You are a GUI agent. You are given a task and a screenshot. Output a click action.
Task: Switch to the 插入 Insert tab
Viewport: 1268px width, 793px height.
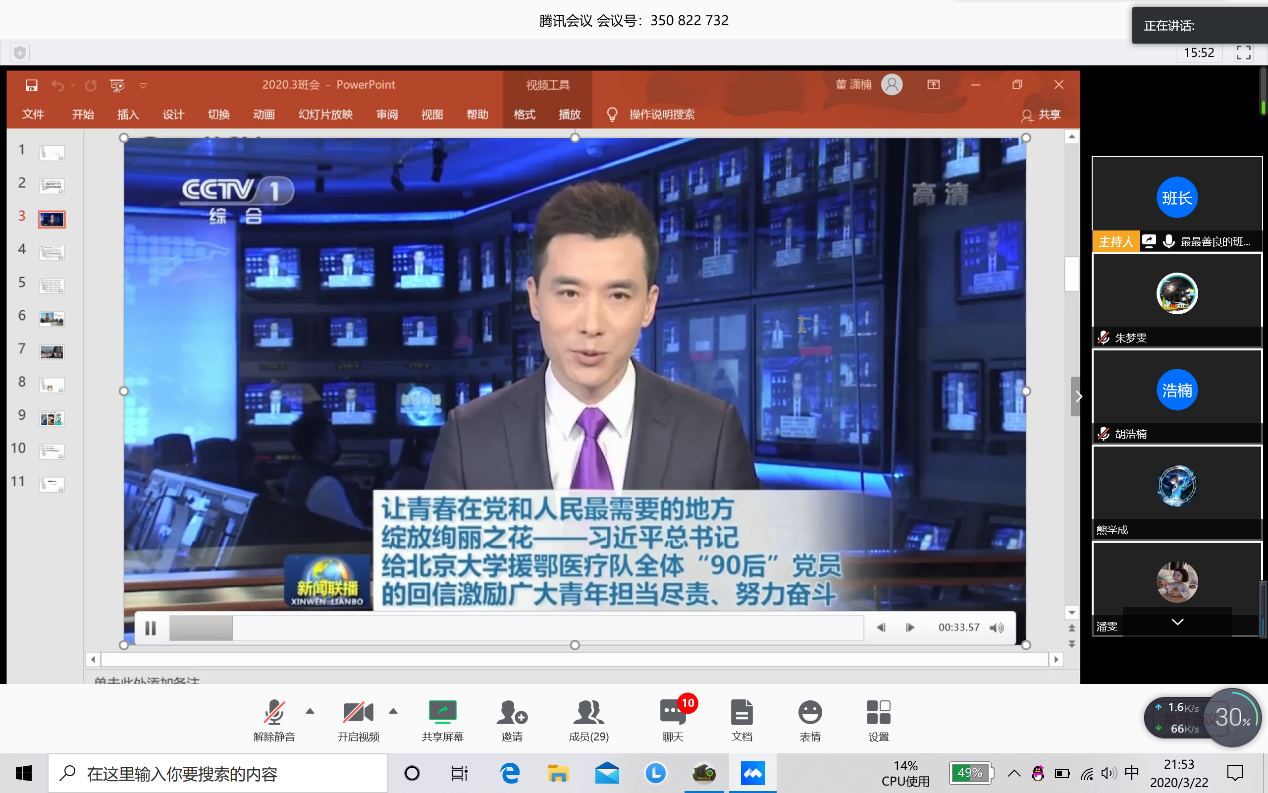[128, 114]
